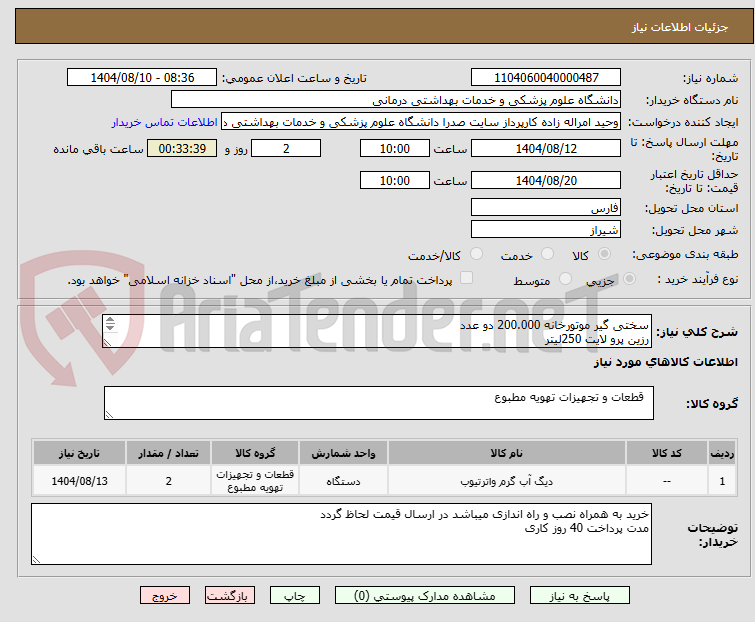Select the جزیی purchase type radio
Image resolution: width=755 pixels, height=622 pixels.
coord(629,279)
